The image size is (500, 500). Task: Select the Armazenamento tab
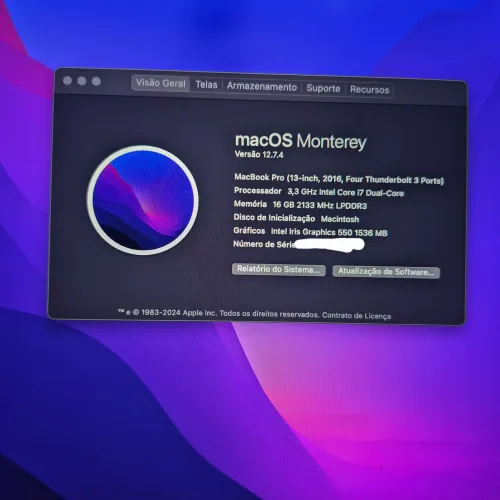[262, 87]
